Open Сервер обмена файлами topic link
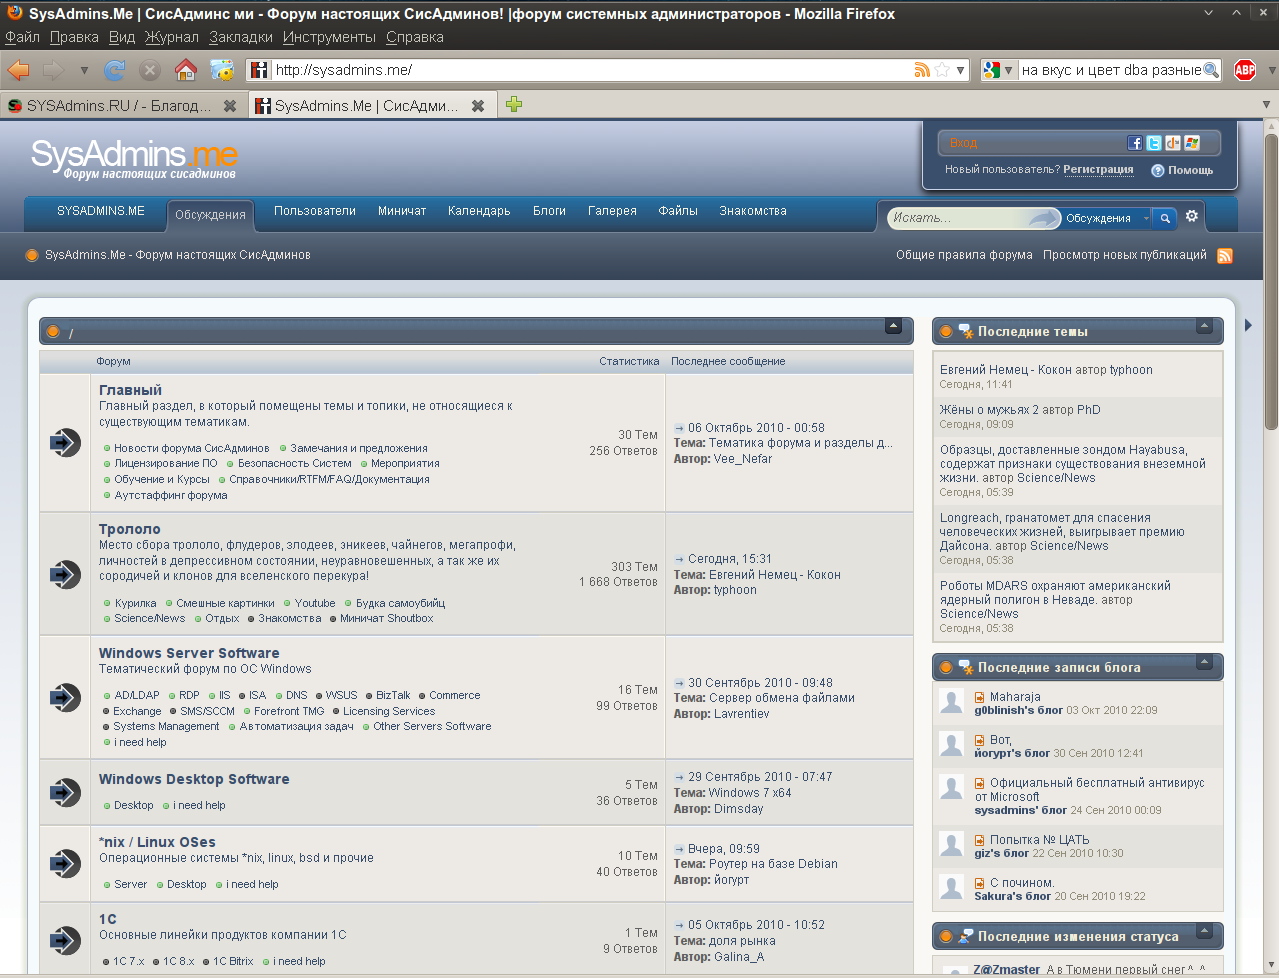 click(x=782, y=698)
